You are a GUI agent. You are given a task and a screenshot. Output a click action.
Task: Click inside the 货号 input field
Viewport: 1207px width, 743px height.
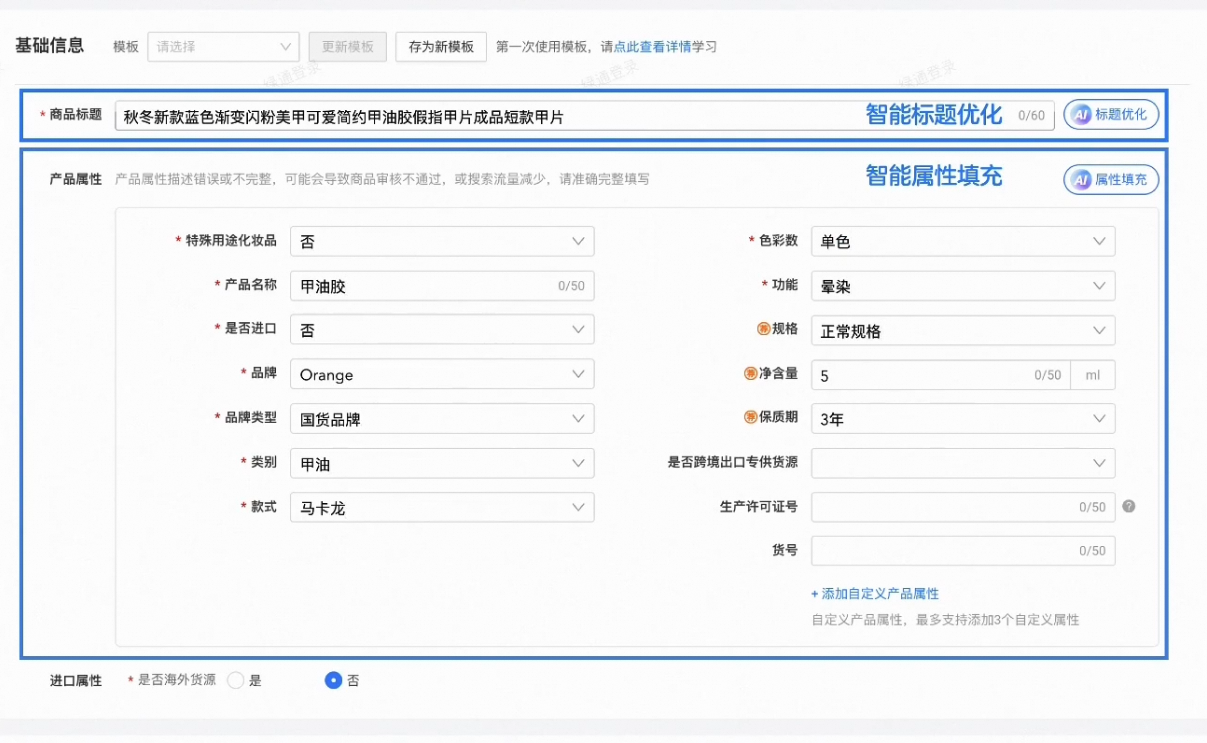[x=960, y=550]
